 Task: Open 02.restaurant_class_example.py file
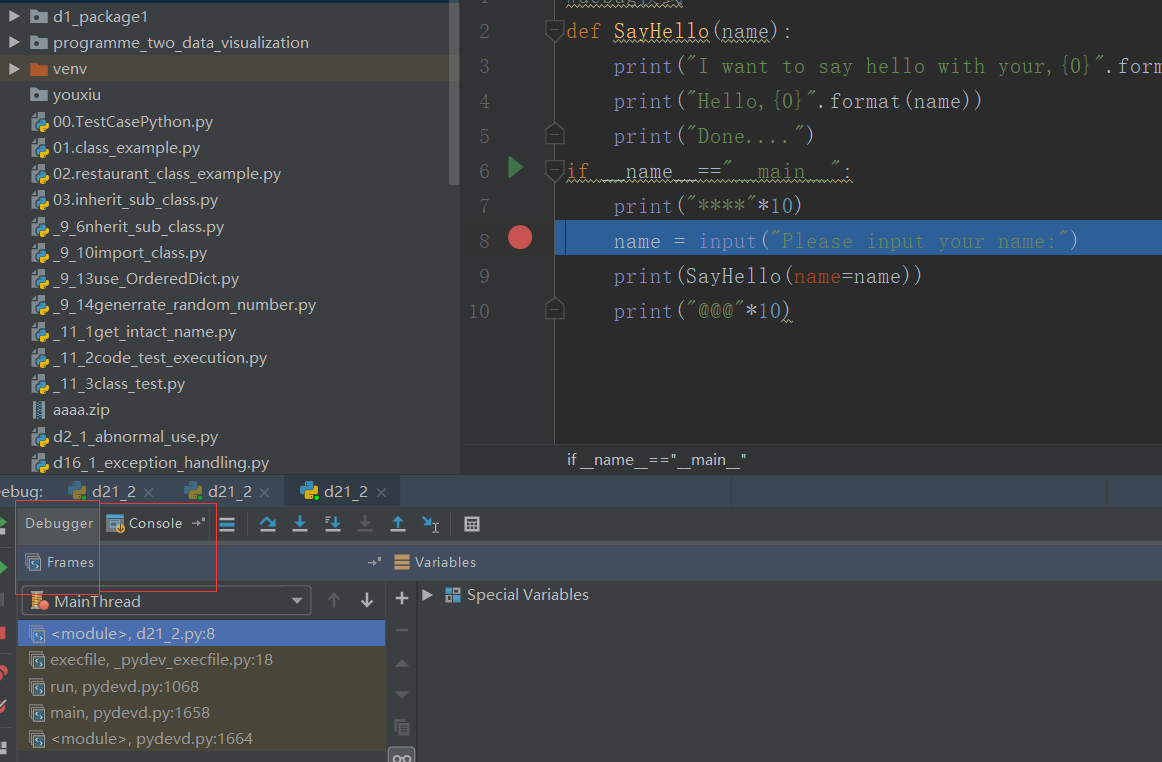pyautogui.click(x=156, y=173)
